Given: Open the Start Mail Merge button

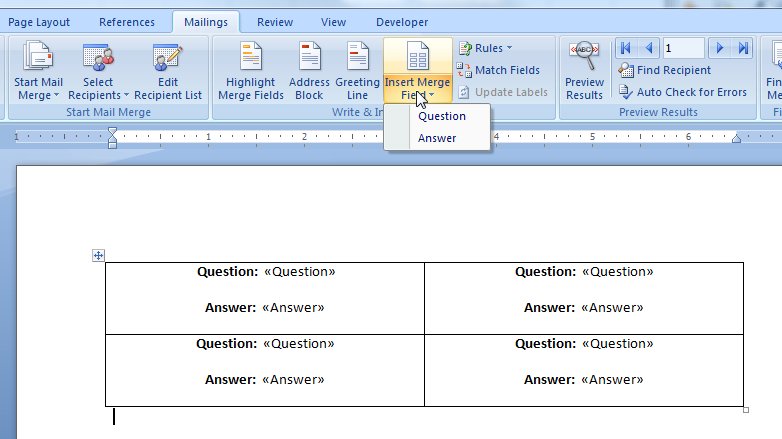Looking at the screenshot, I should [38, 72].
